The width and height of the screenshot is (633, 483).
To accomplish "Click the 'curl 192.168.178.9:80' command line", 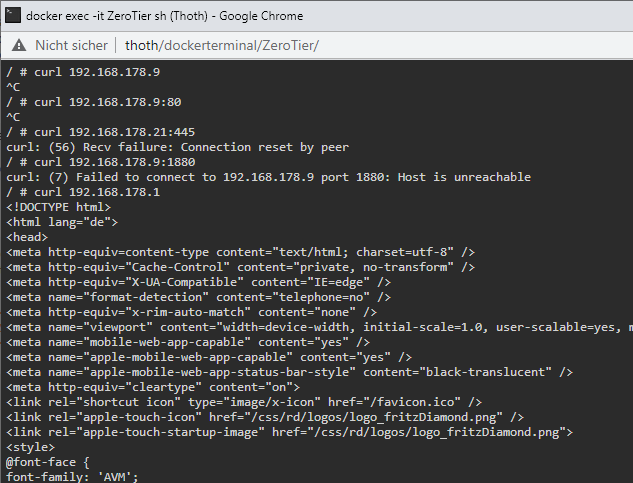I will 94,102.
